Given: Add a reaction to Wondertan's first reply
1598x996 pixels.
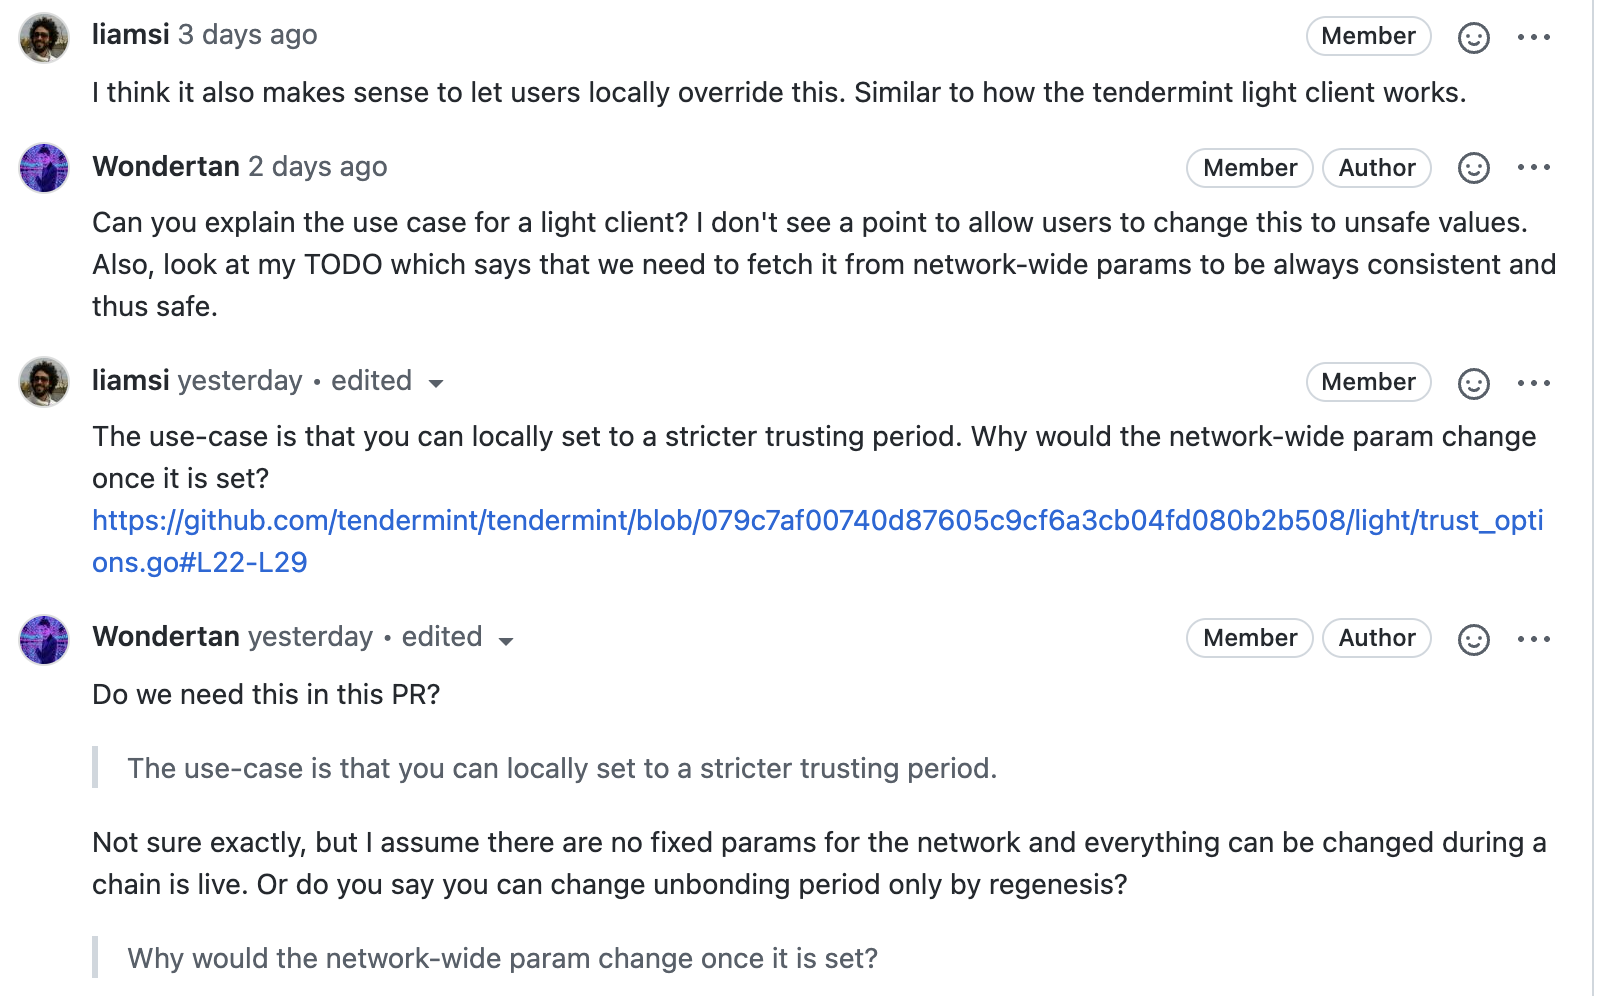Looking at the screenshot, I should [x=1473, y=168].
